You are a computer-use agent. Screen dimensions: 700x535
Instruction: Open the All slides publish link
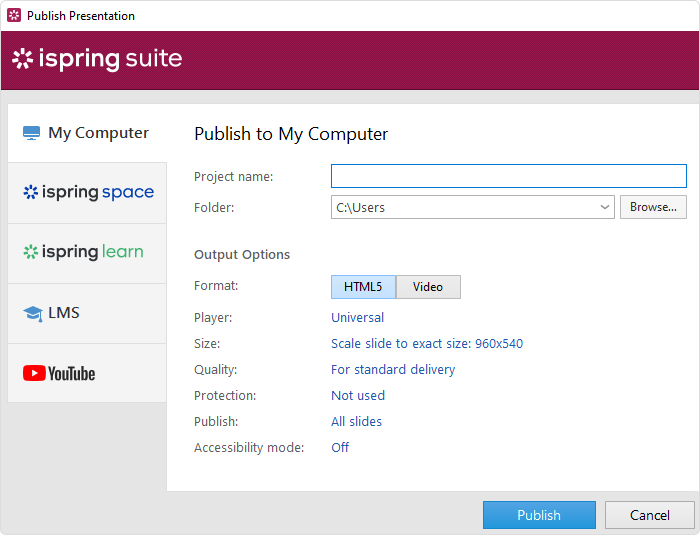(x=356, y=422)
